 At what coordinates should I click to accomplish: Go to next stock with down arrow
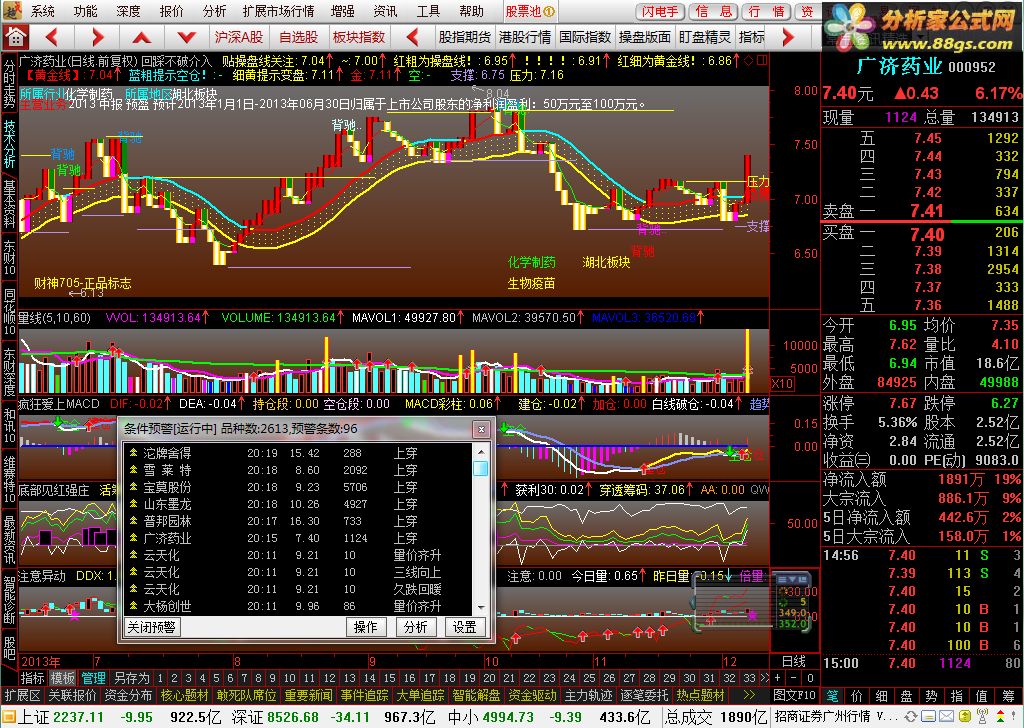coord(187,37)
